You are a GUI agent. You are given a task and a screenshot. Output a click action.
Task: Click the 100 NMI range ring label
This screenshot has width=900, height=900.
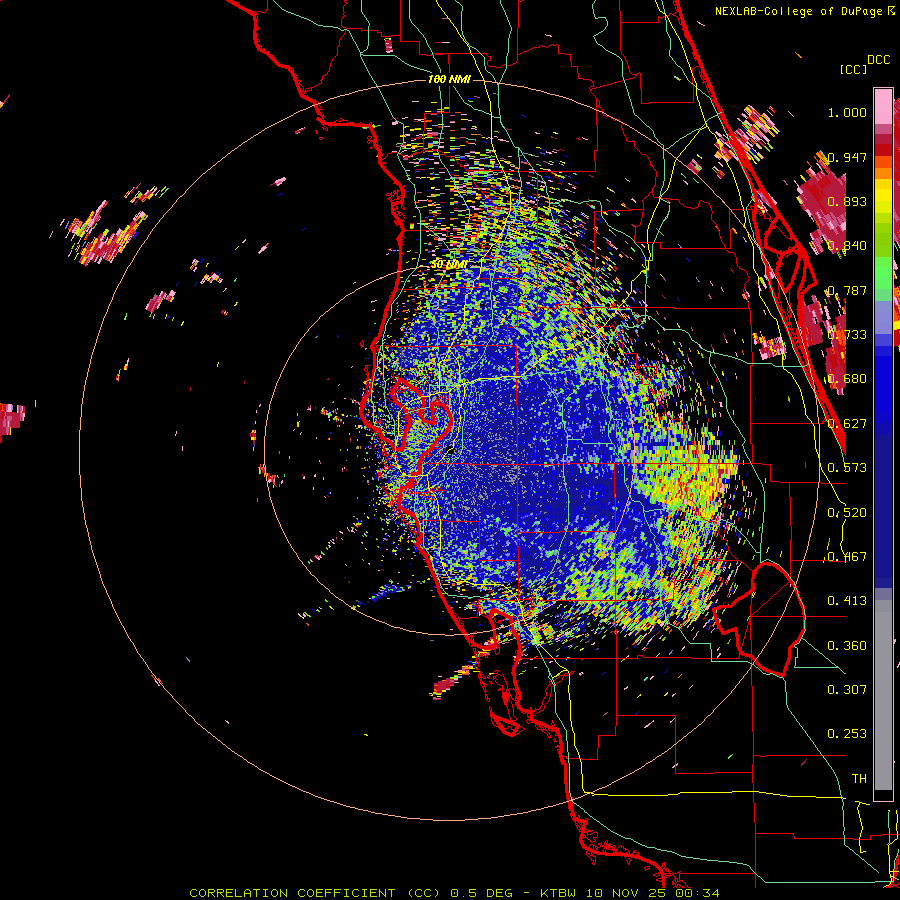point(449,79)
